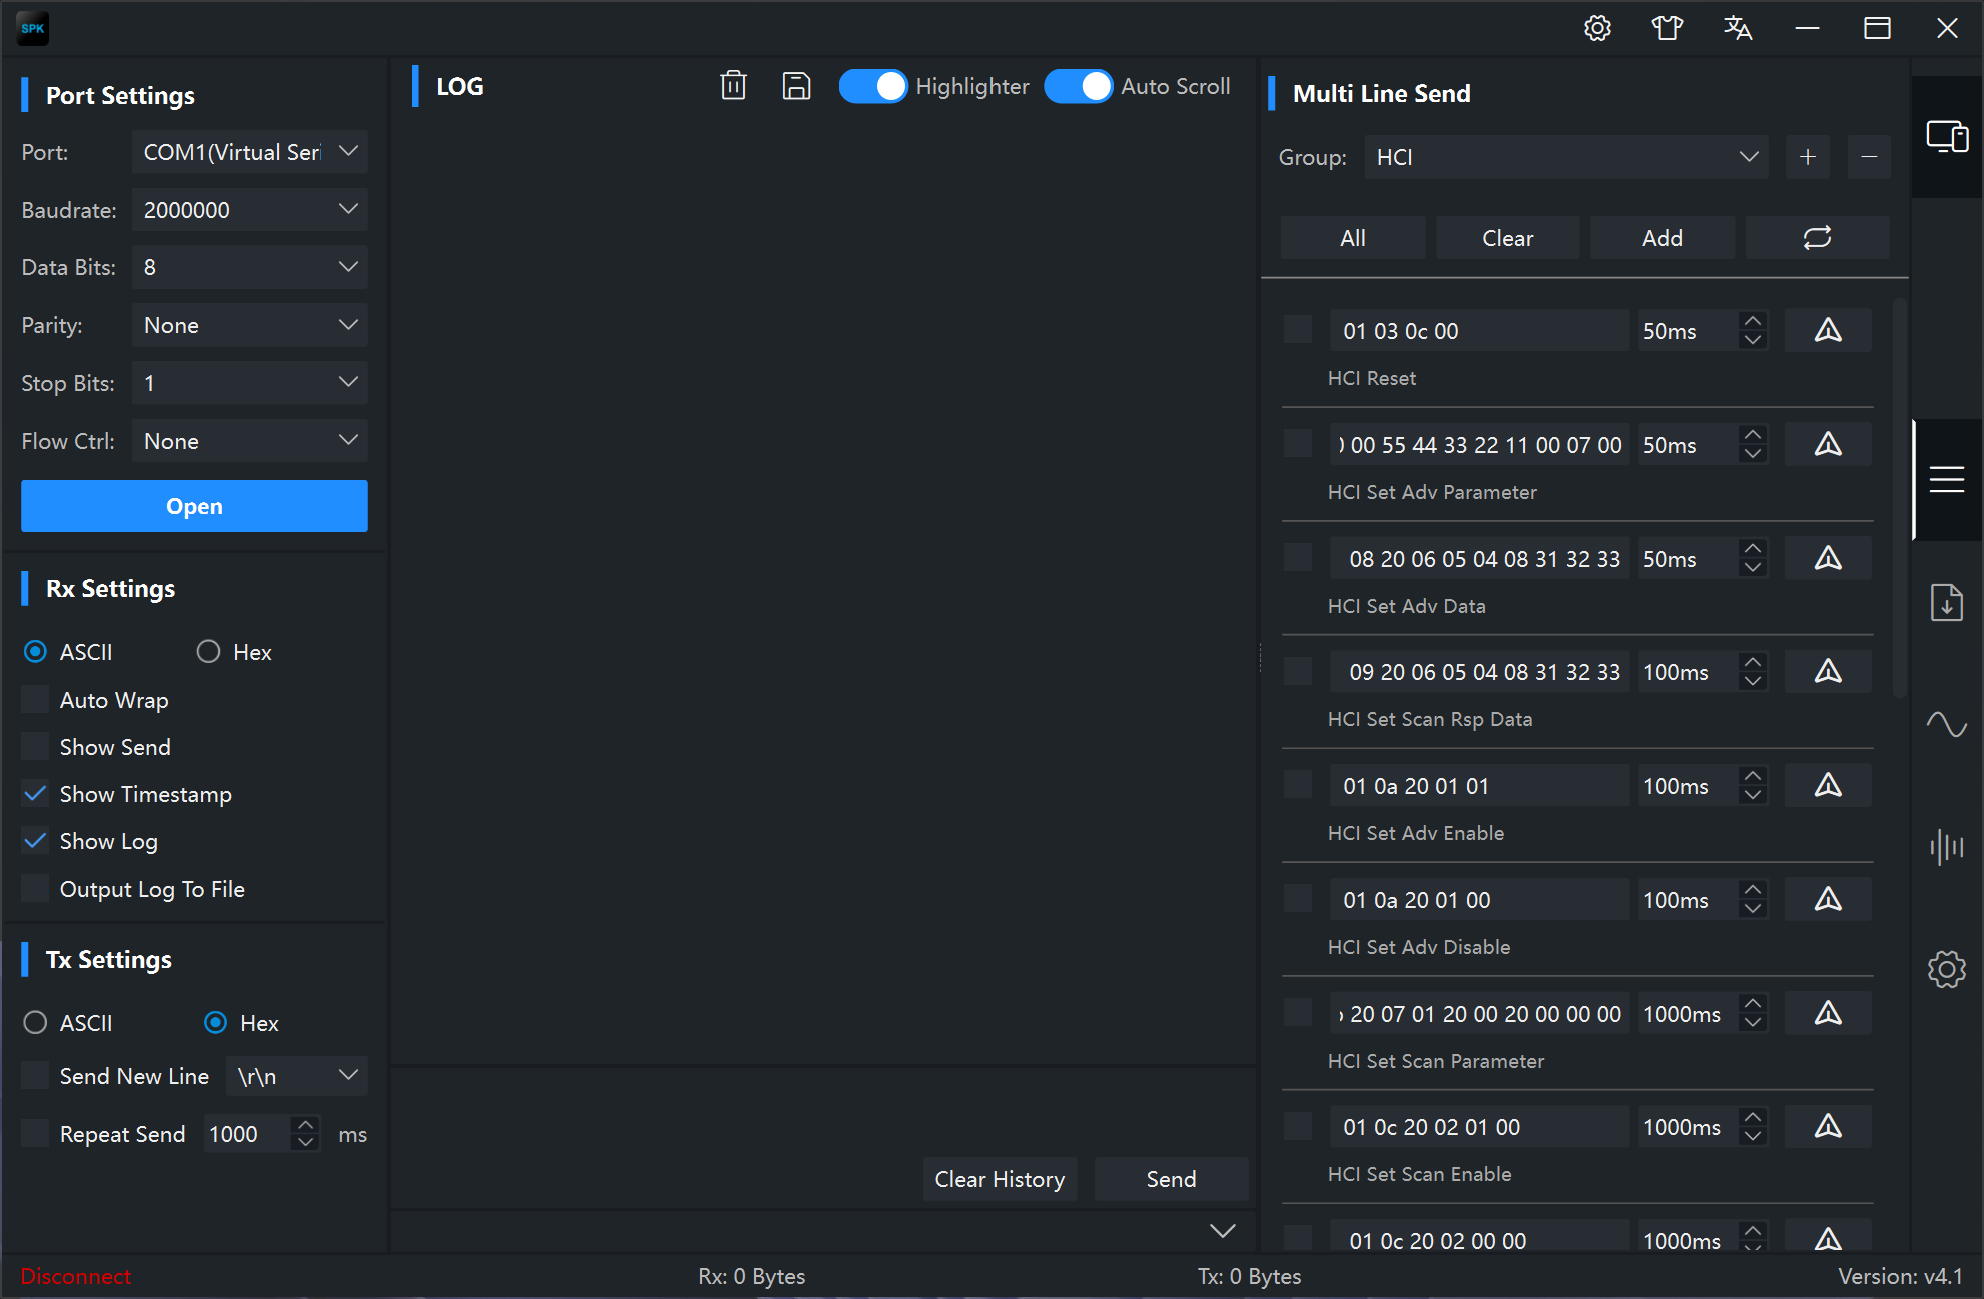Send the HCI Set Scan Rsp Data line
This screenshot has height=1299, width=1984.
[1828, 671]
